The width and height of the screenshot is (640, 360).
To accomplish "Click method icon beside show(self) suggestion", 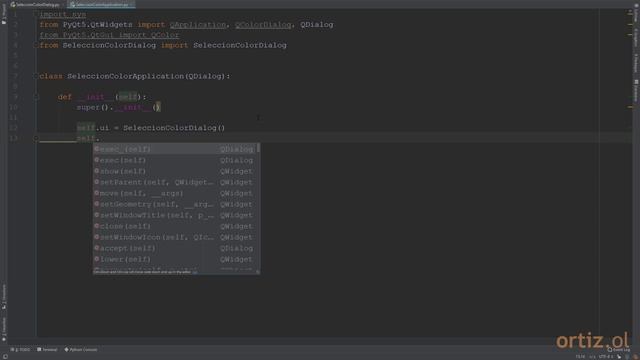I will coord(97,171).
